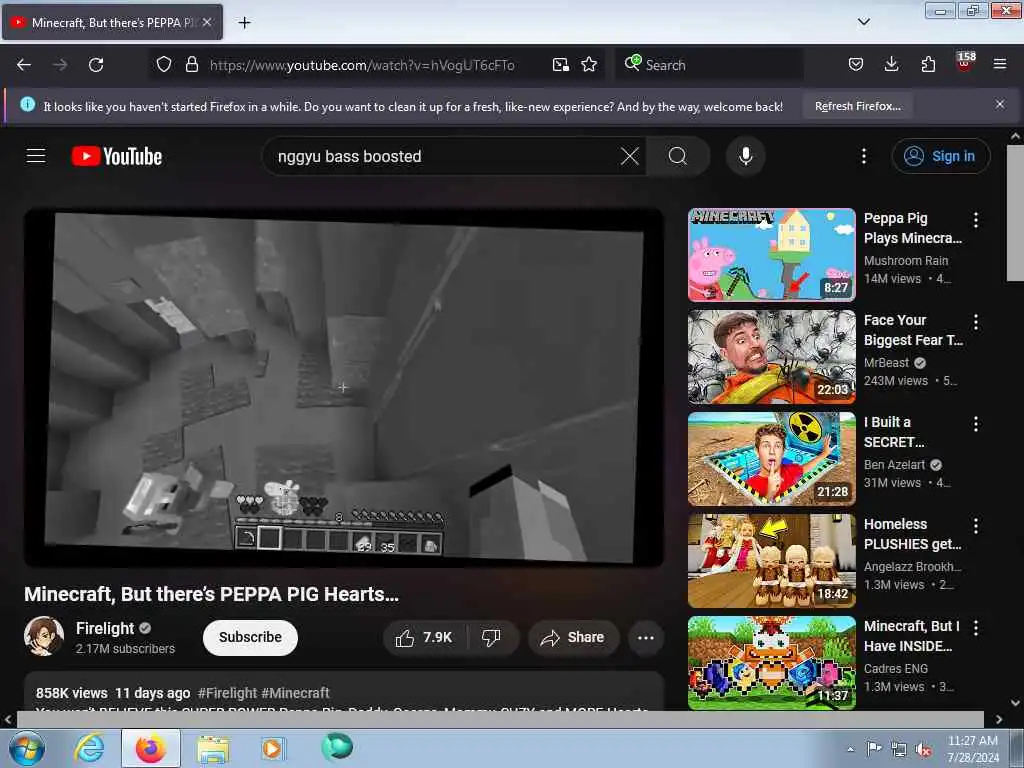The image size is (1024, 768).
Task: Open options menu for Peppa Pig Plays video
Action: pos(976,219)
